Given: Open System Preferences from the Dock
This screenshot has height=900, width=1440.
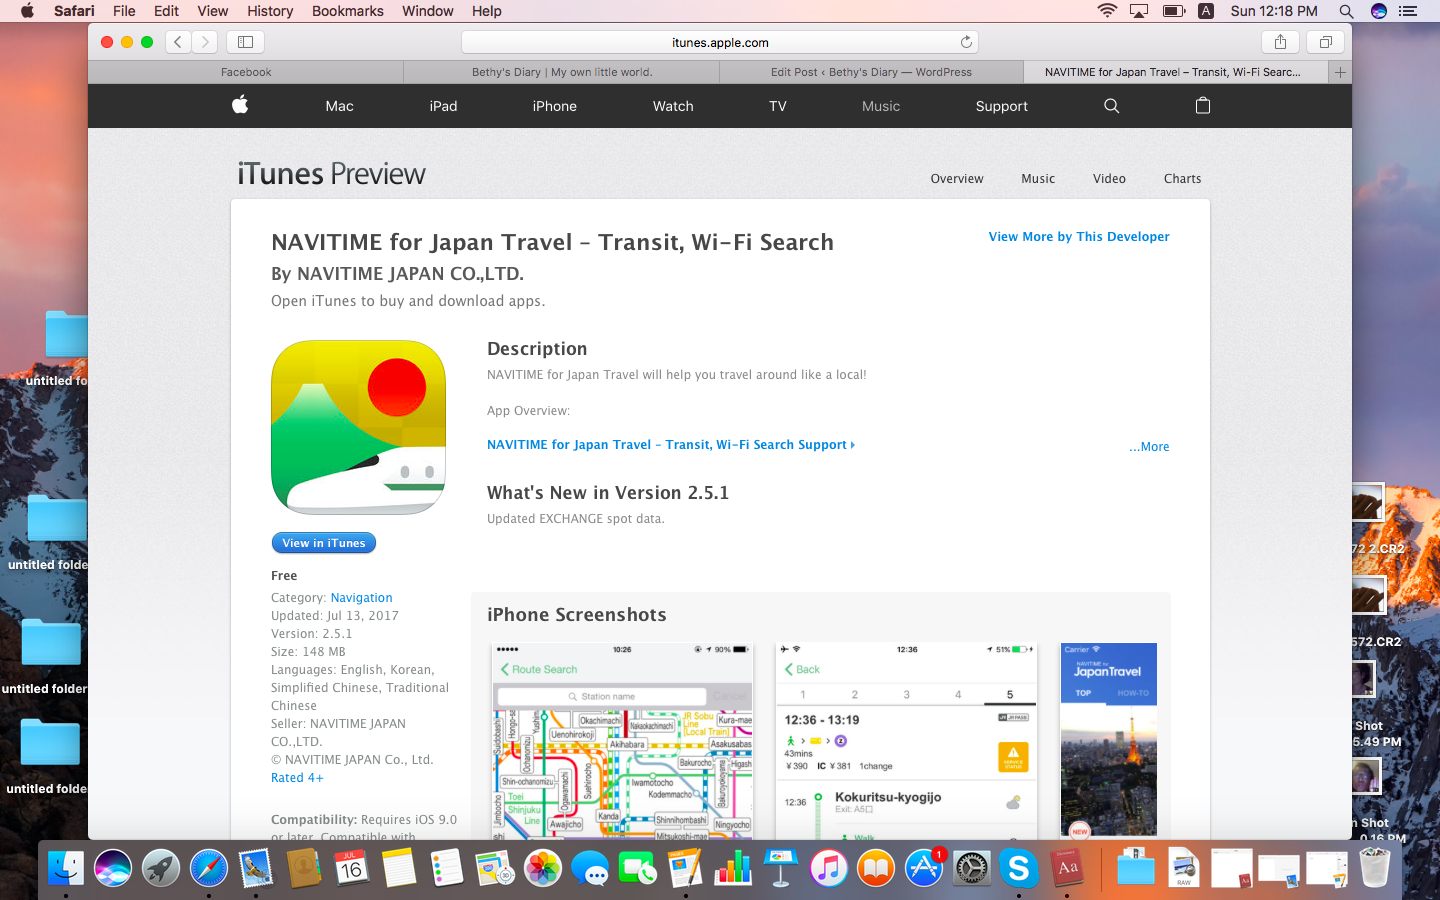Looking at the screenshot, I should click(x=971, y=868).
